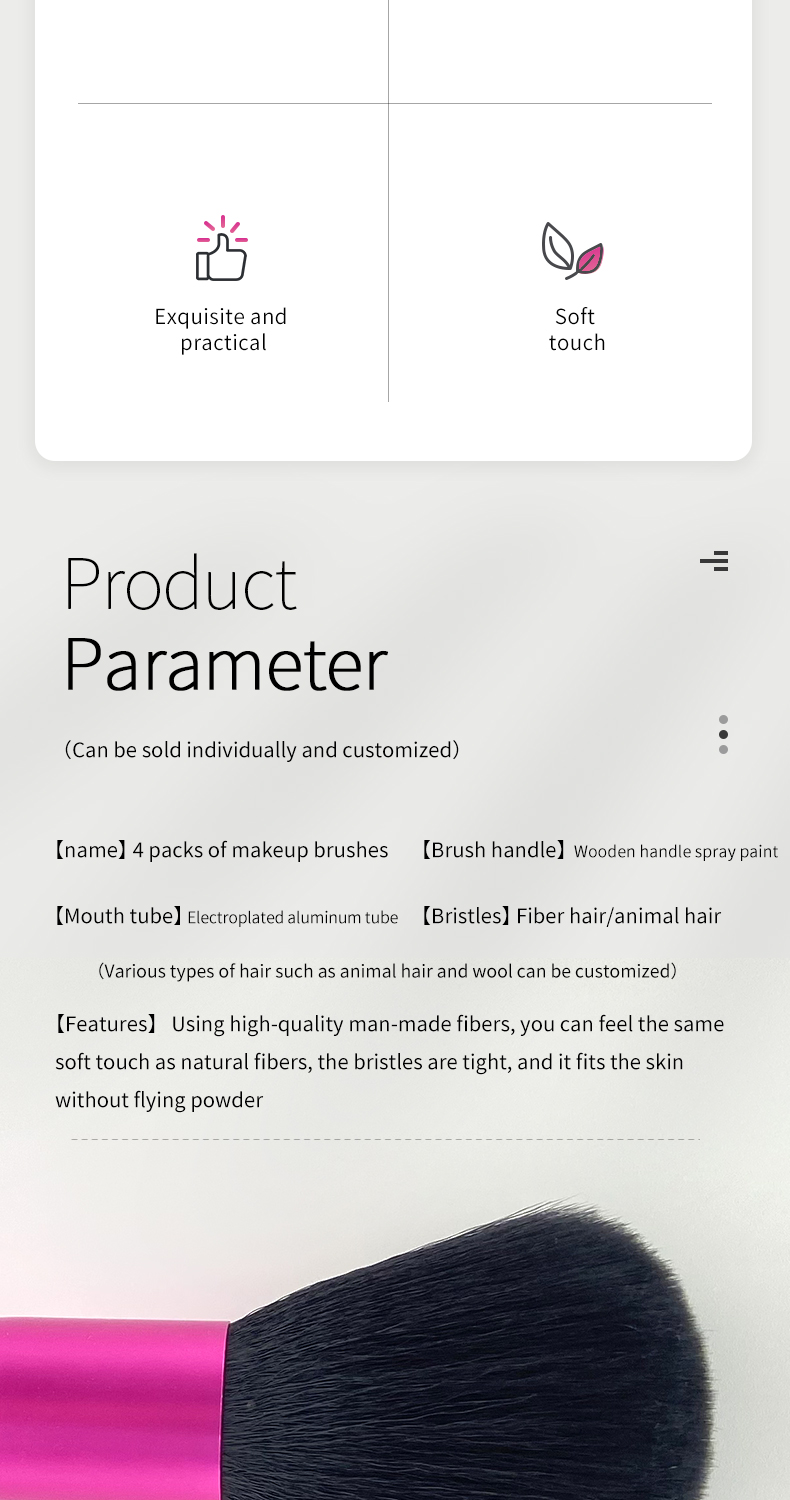Click the middle dark dot indicator
The width and height of the screenshot is (790, 1500).
pos(723,734)
